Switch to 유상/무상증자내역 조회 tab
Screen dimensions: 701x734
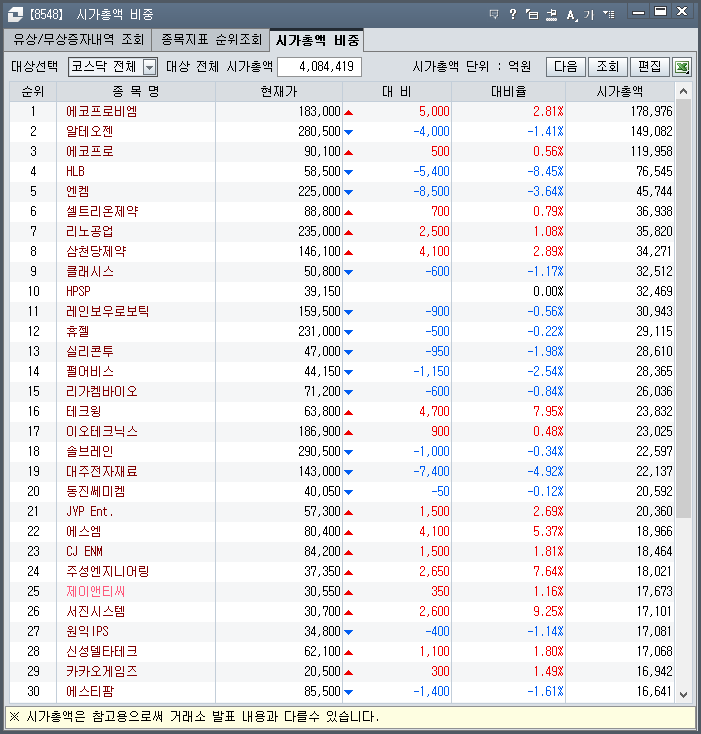(x=78, y=39)
